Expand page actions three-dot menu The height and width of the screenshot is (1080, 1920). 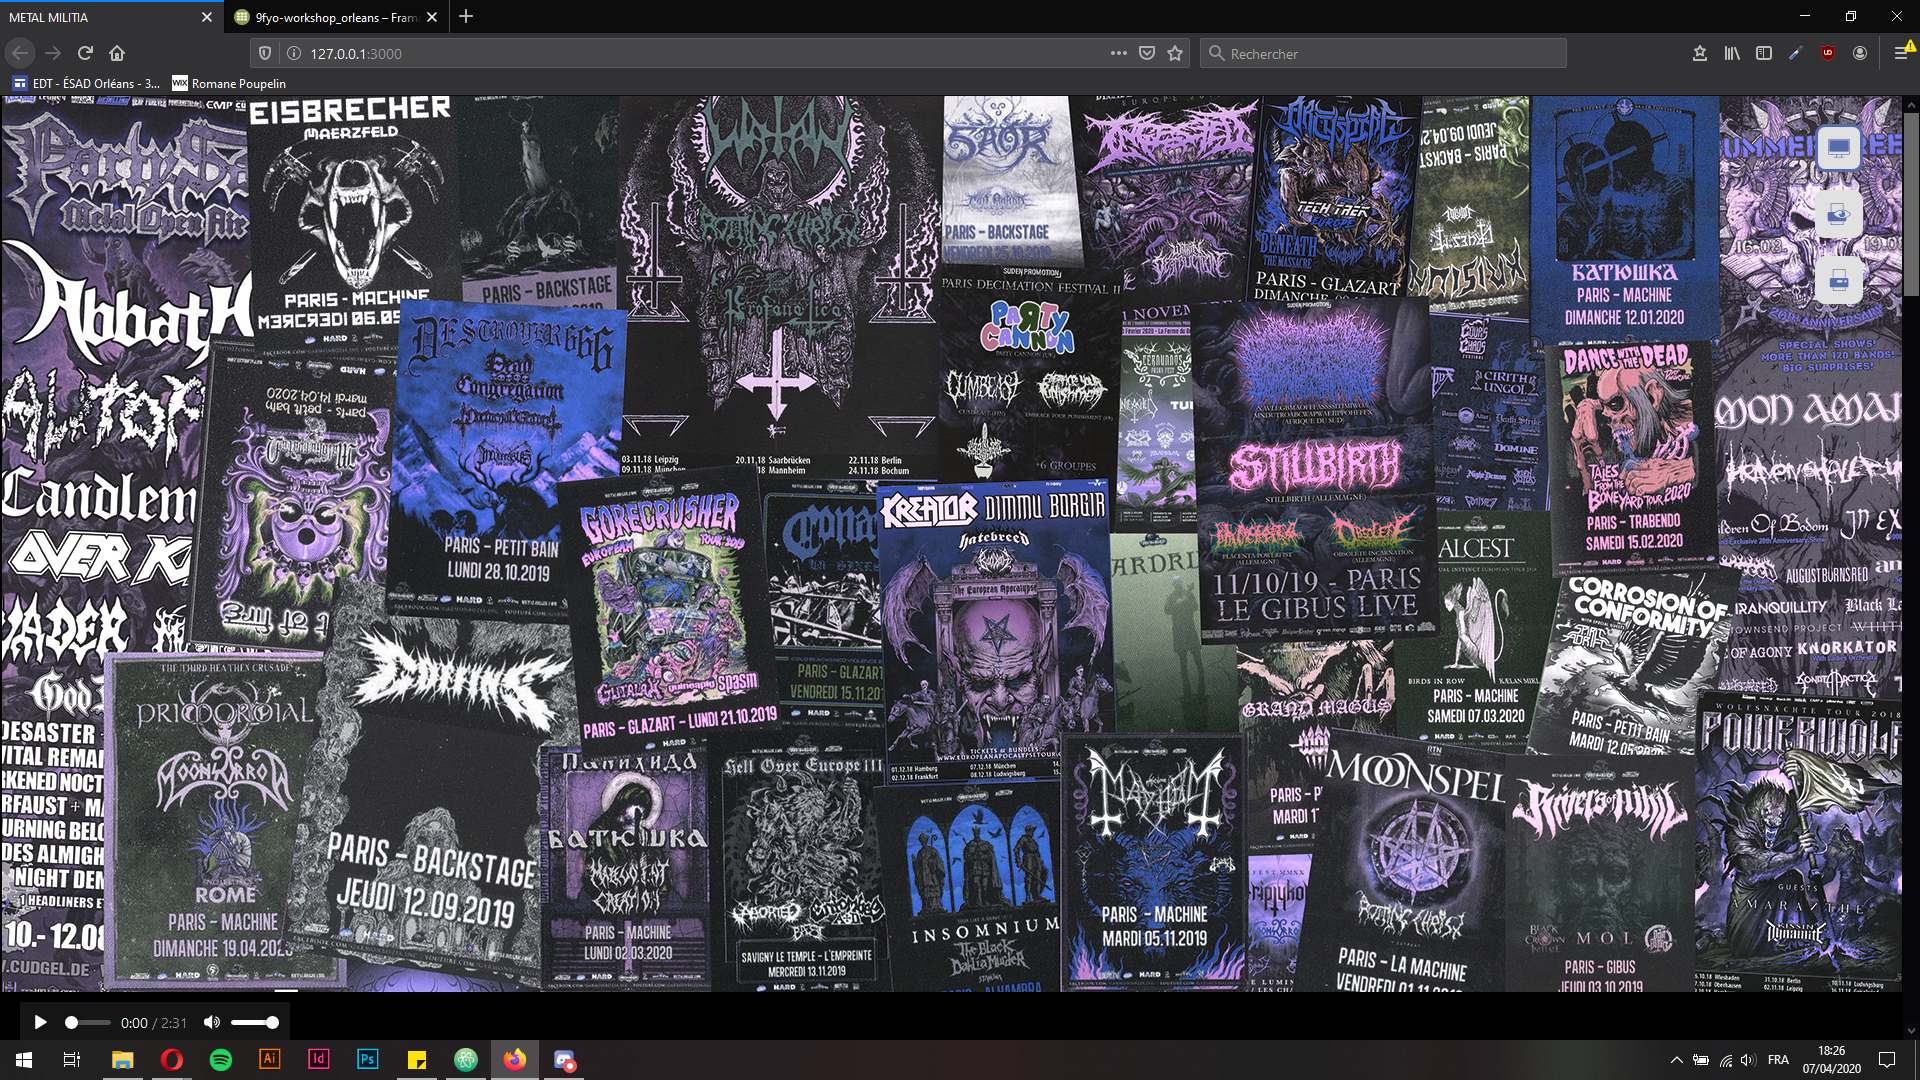pos(1118,53)
